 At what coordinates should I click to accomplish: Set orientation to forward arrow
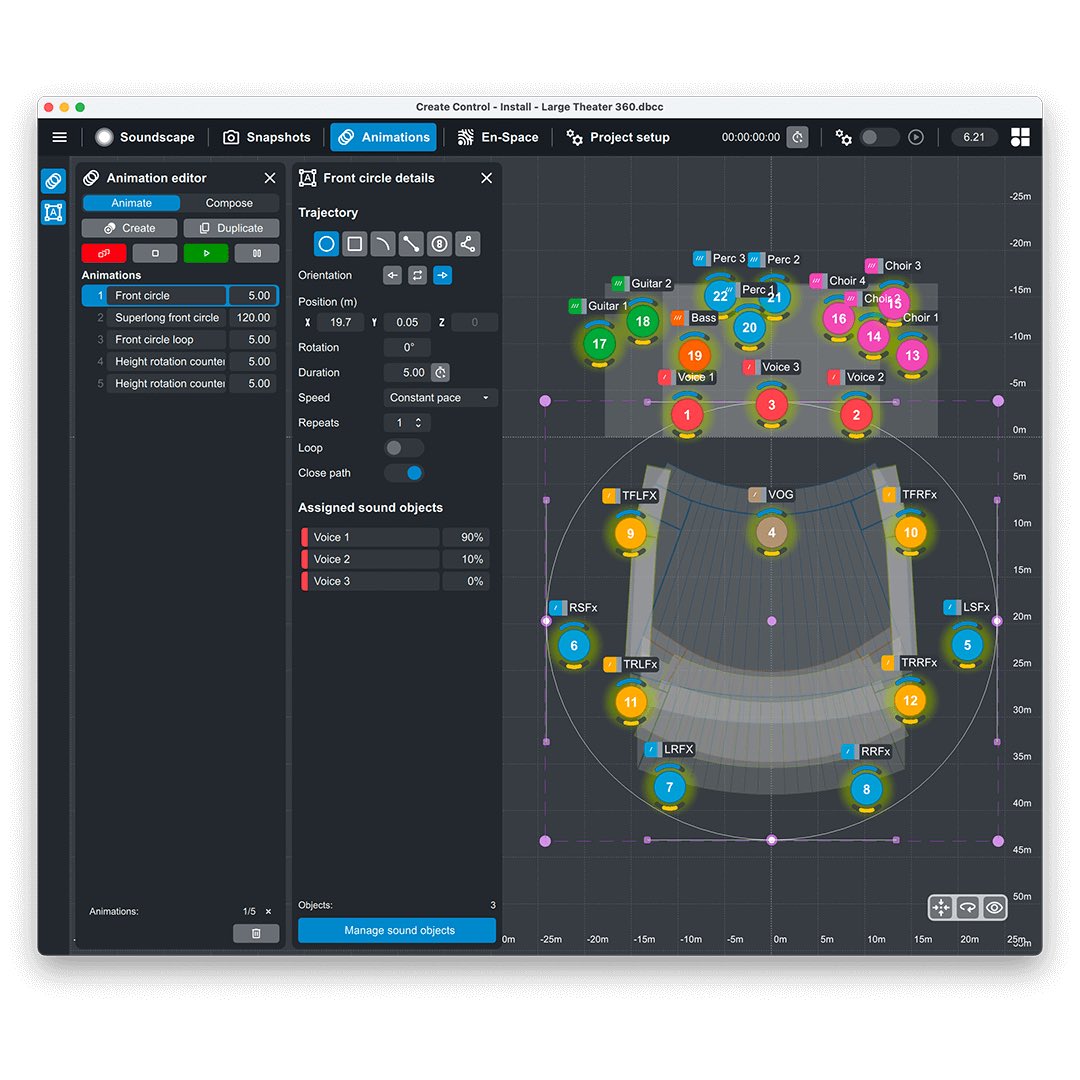pyautogui.click(x=442, y=276)
